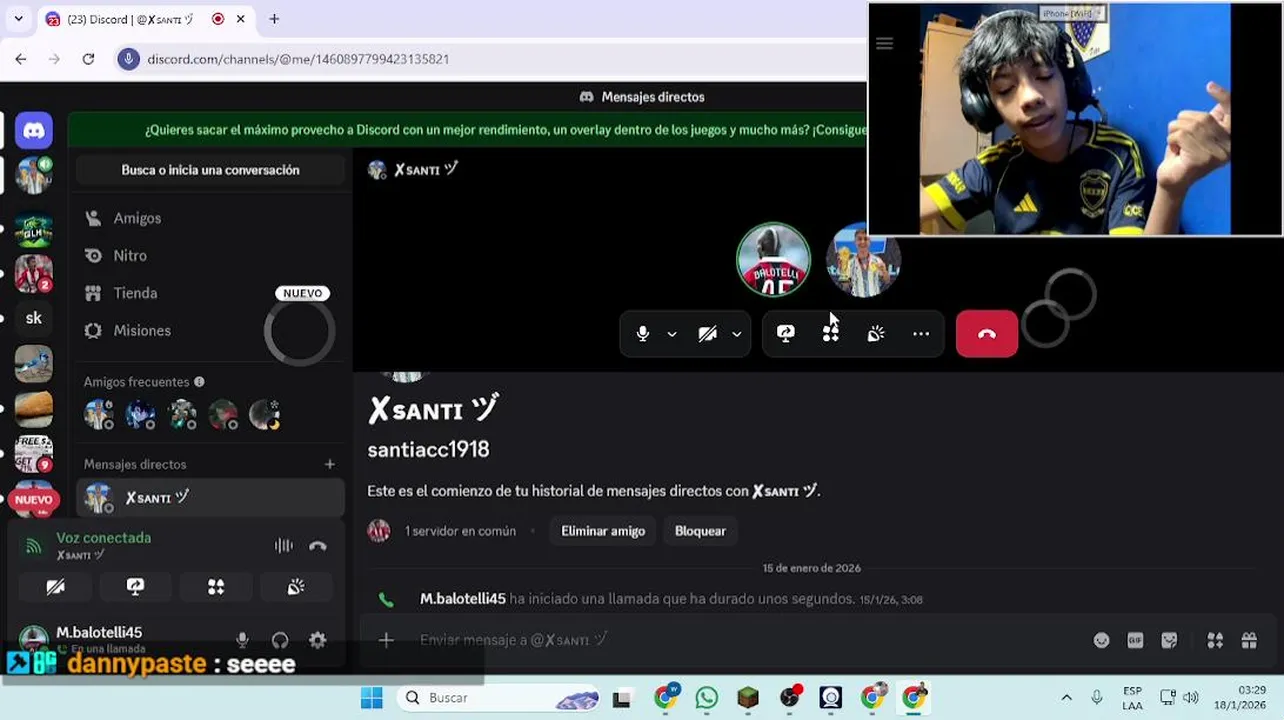Viewport: 1284px width, 720px height.
Task: Send a gift with the gift icon
Action: (x=1249, y=640)
